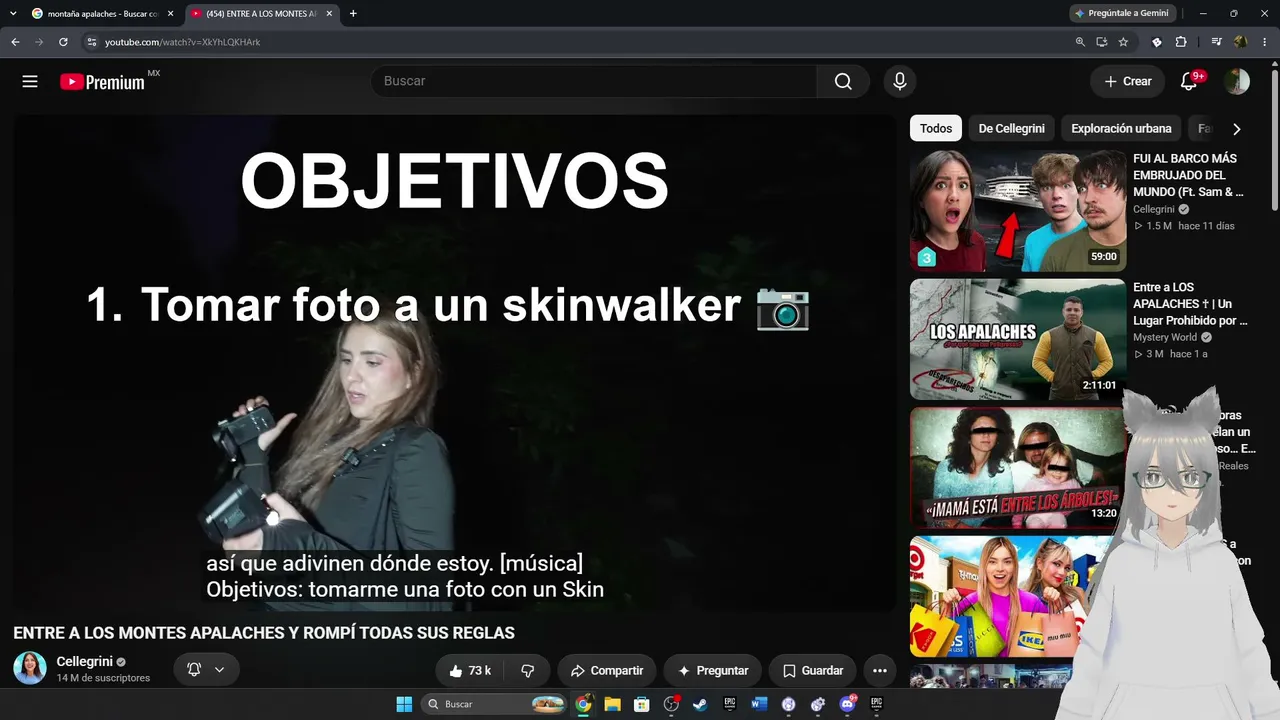The width and height of the screenshot is (1280, 720).
Task: Open more actions three-dot menu under video
Action: click(x=880, y=671)
